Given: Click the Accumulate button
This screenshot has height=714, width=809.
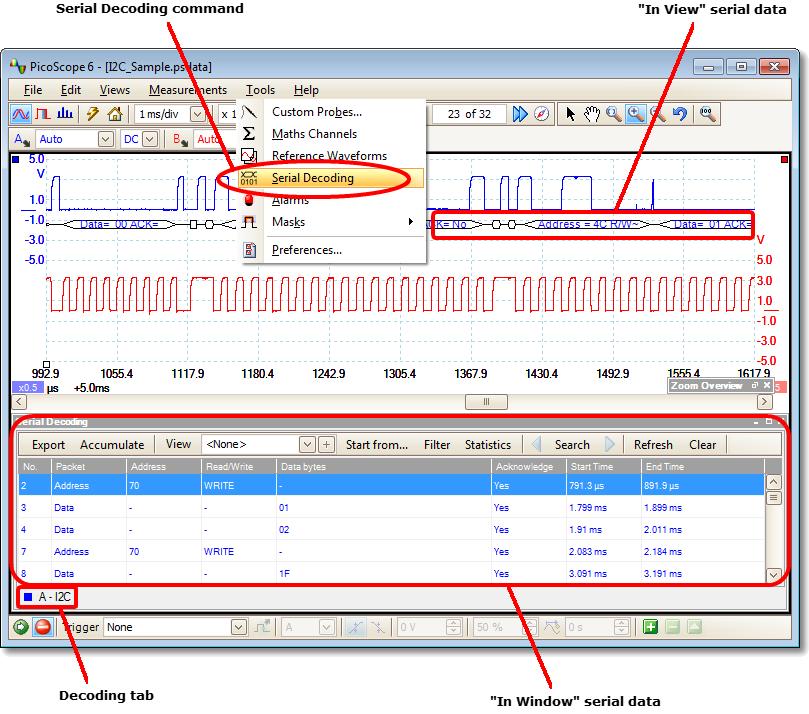Looking at the screenshot, I should click(x=112, y=445).
